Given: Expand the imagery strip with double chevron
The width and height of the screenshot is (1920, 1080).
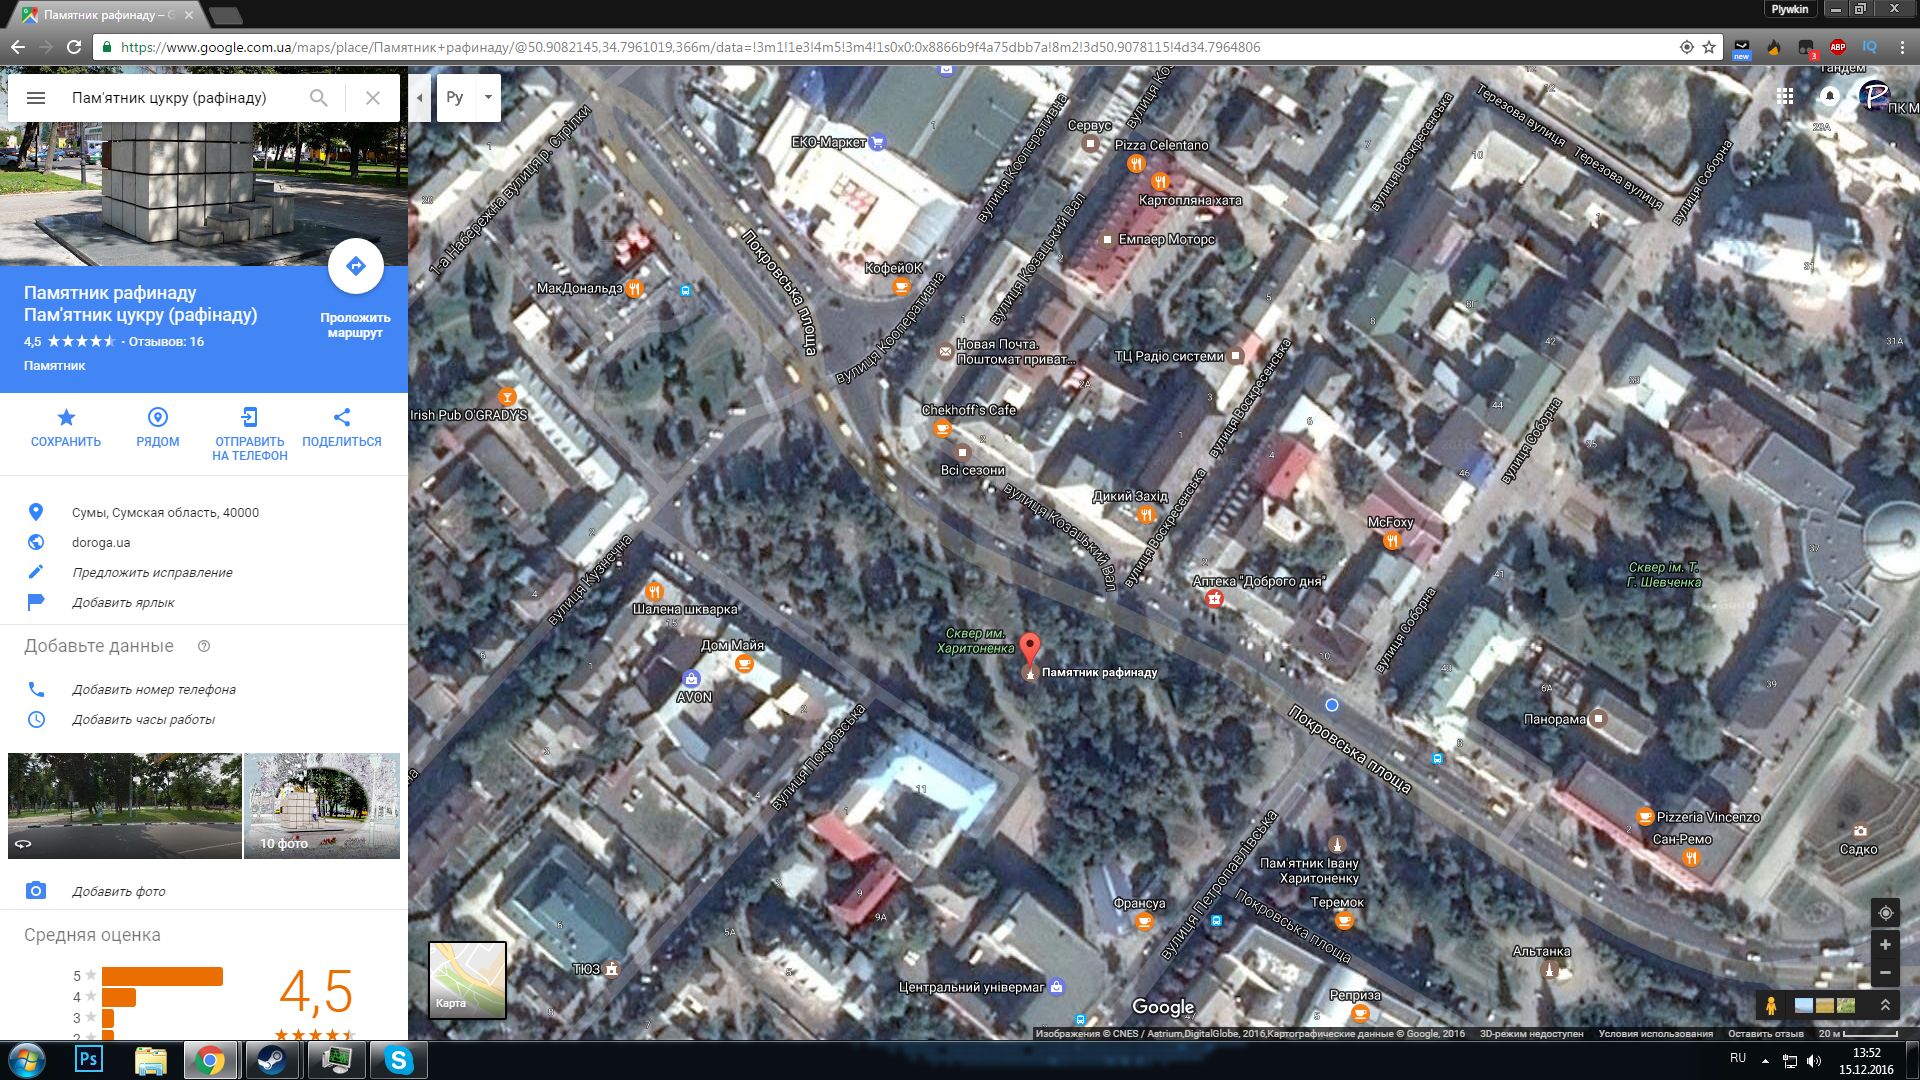Looking at the screenshot, I should point(1885,1005).
